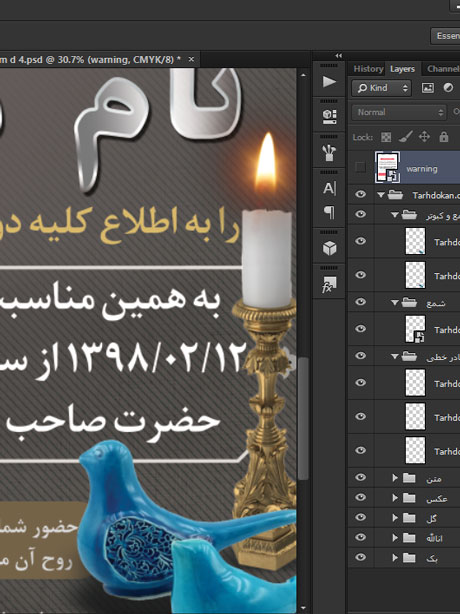Expand the اناالله group arrow
Screen dimensions: 460x614
click(x=395, y=538)
